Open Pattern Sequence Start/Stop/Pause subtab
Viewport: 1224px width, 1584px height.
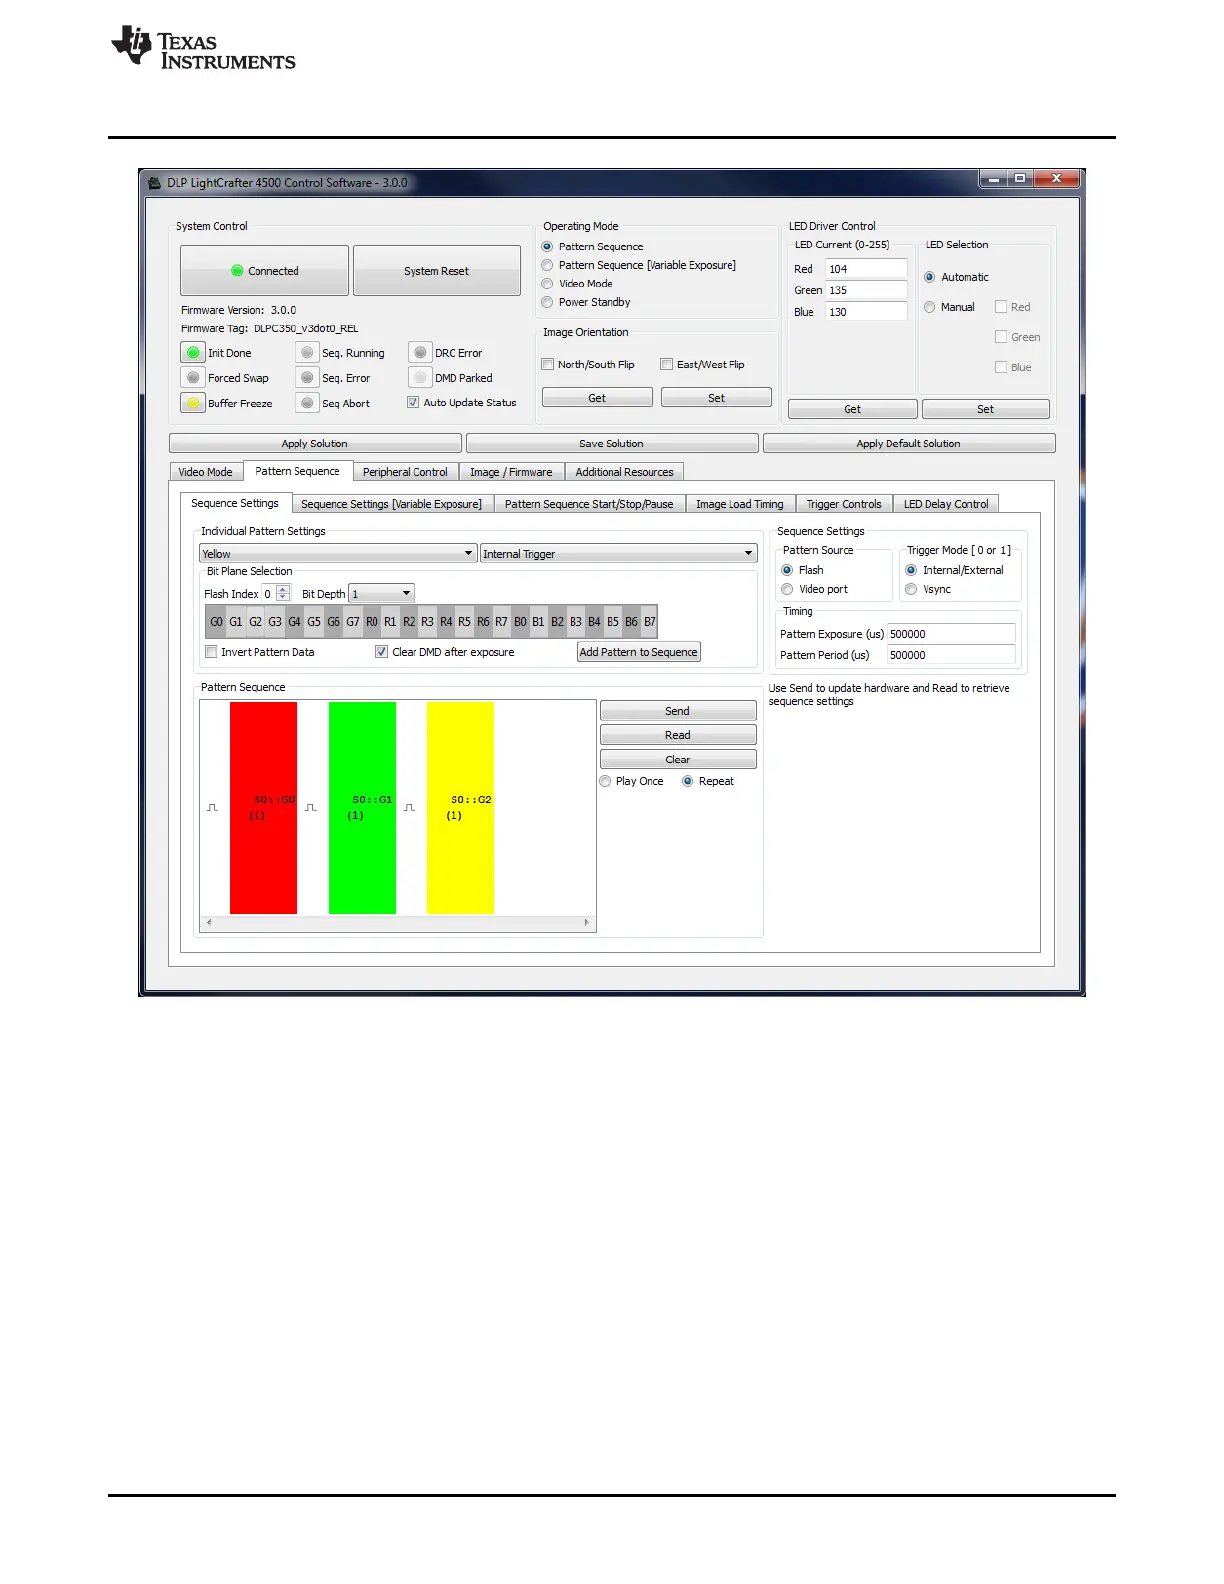pyautogui.click(x=589, y=504)
